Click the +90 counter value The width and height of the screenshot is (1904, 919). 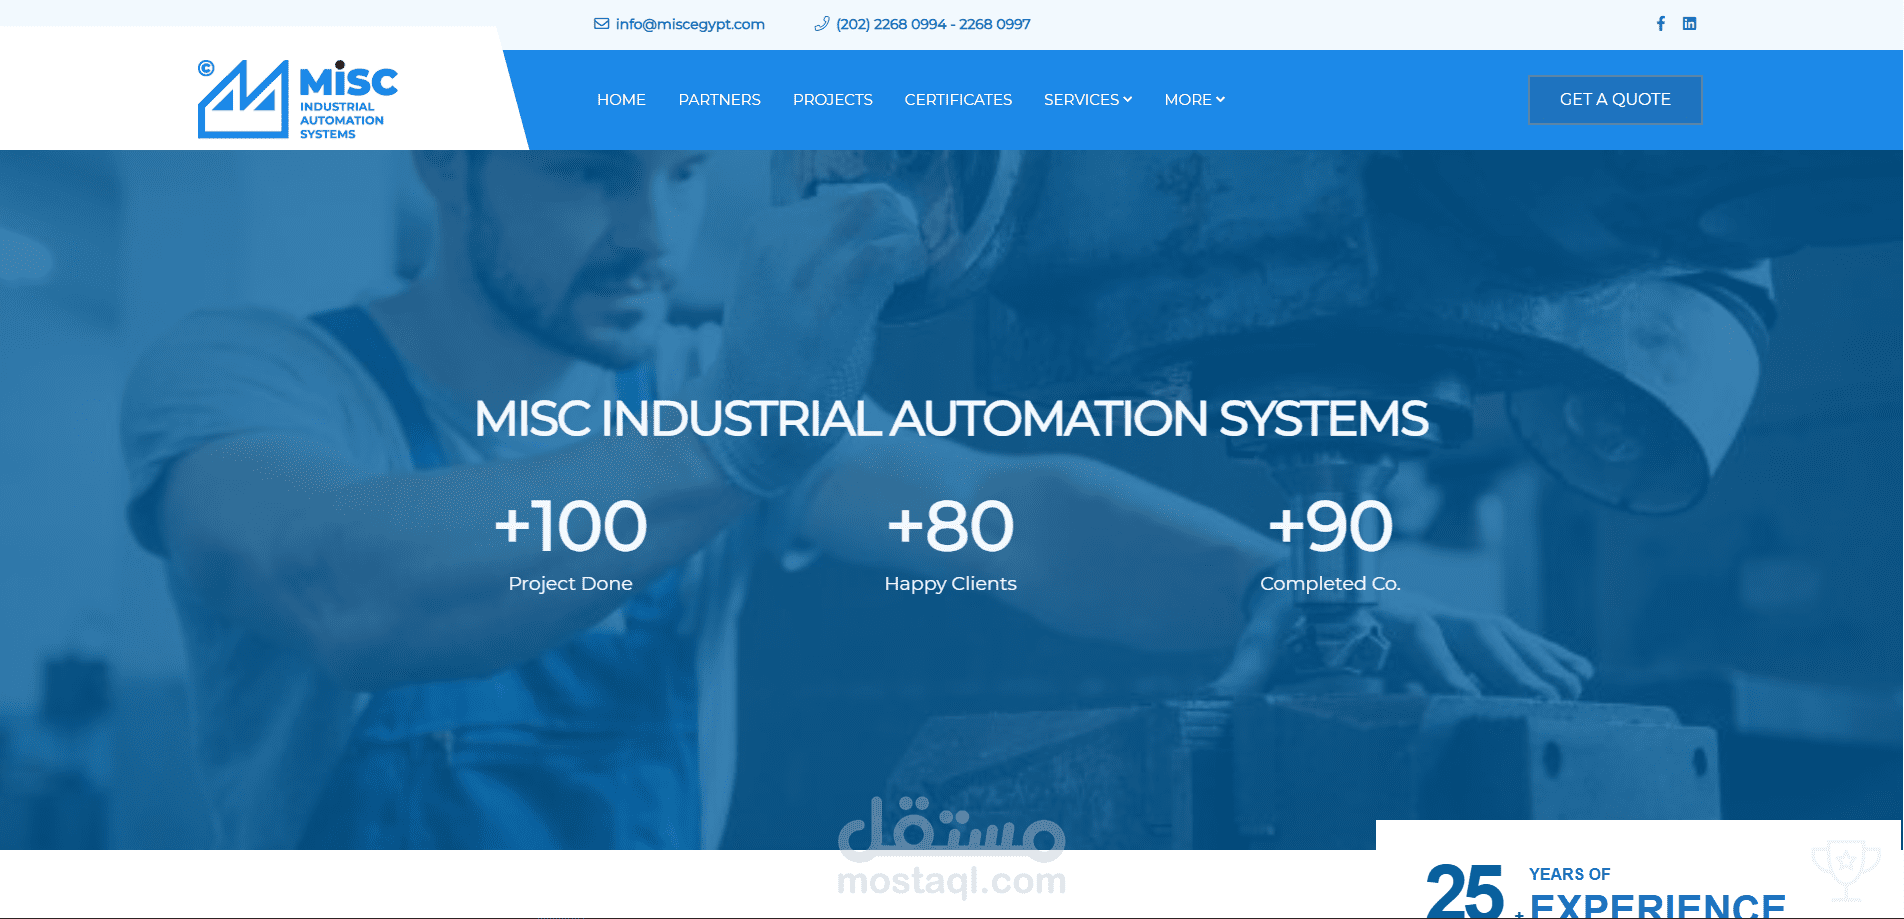point(1330,526)
